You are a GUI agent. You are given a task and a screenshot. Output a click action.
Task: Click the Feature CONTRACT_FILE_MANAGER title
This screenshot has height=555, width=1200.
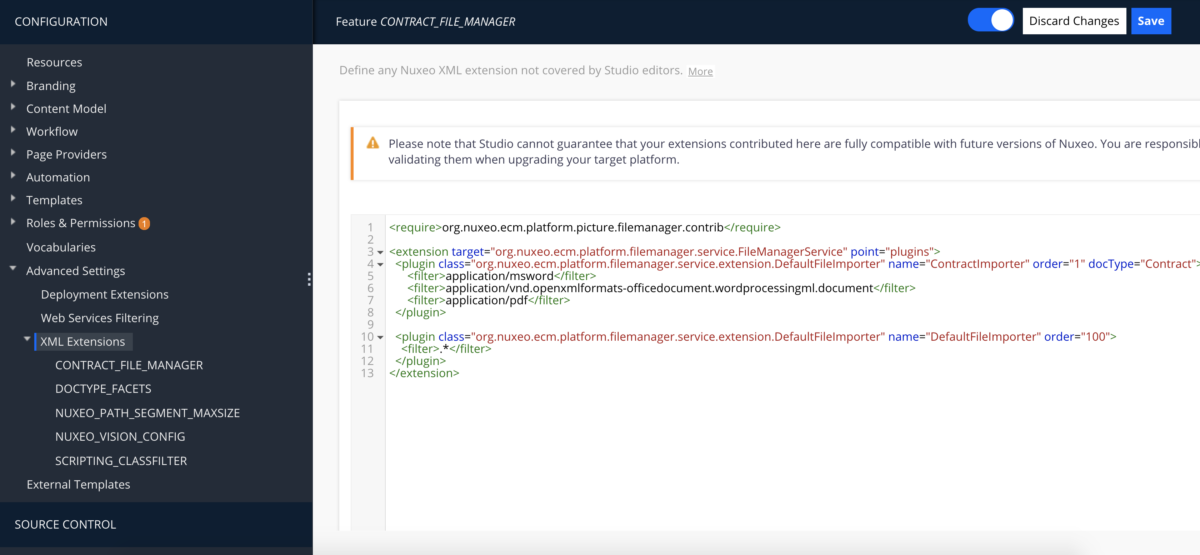[425, 21]
